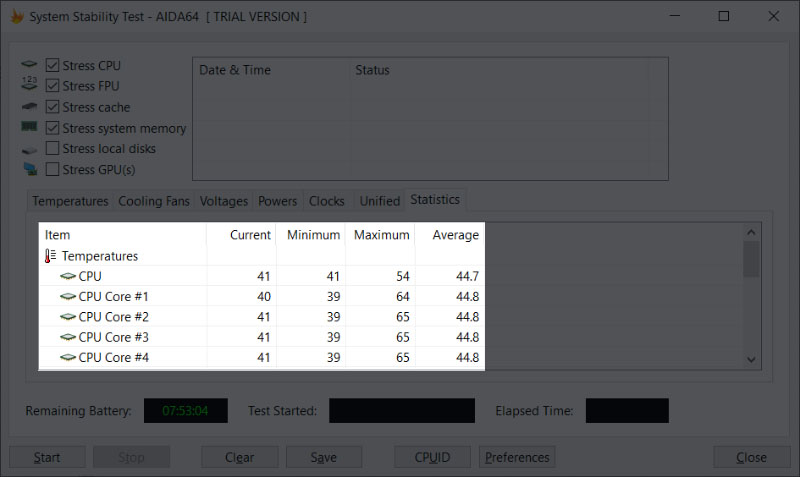Click the Minimum column header

tap(311, 235)
